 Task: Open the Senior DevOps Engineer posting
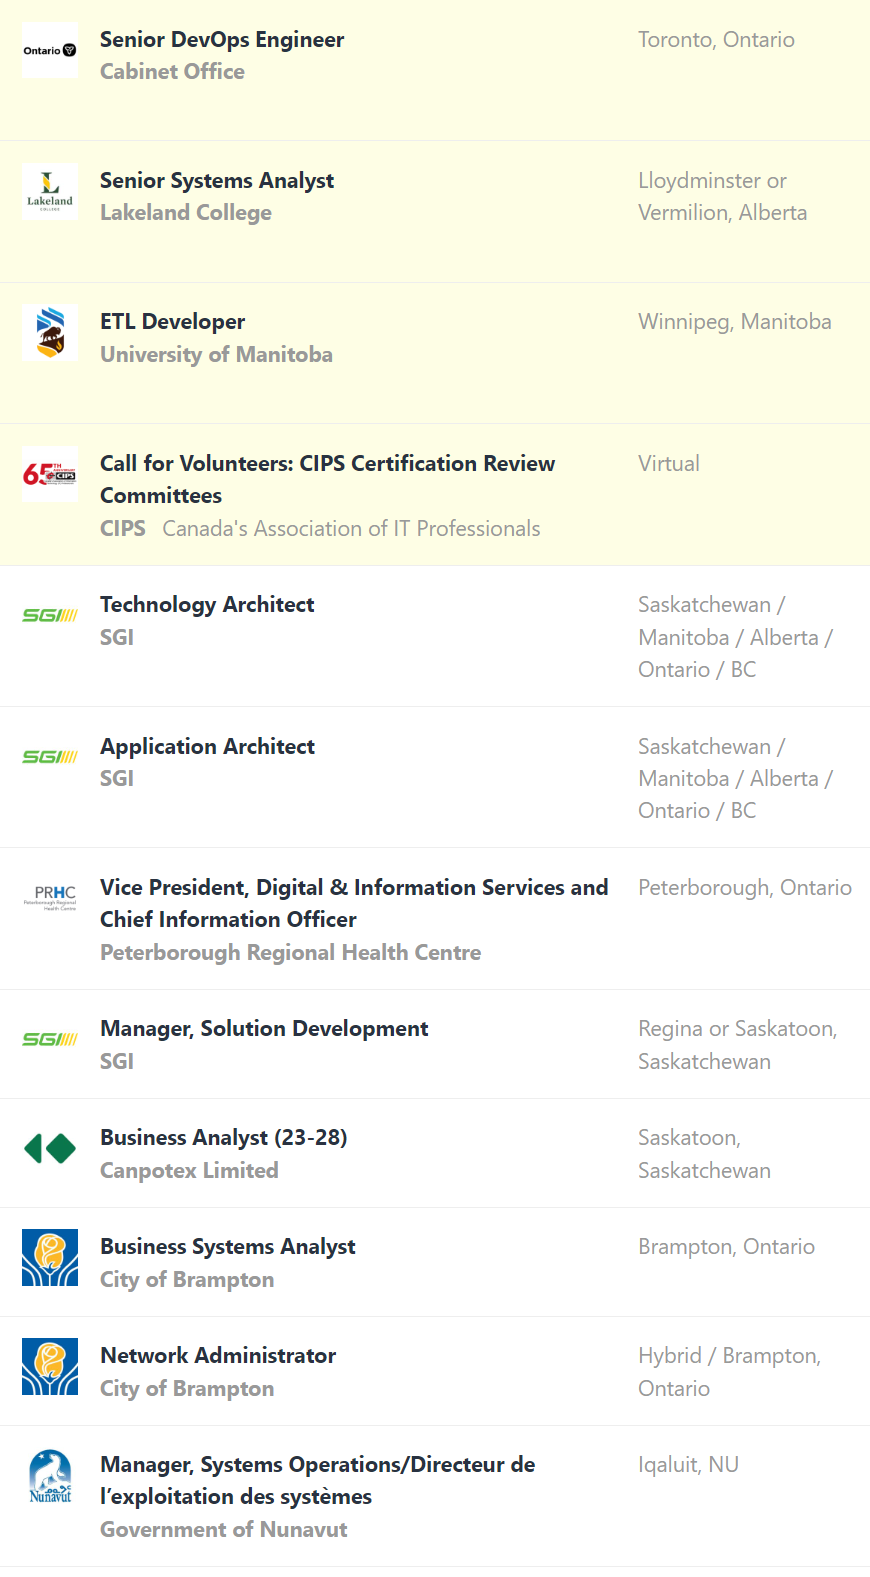[222, 40]
